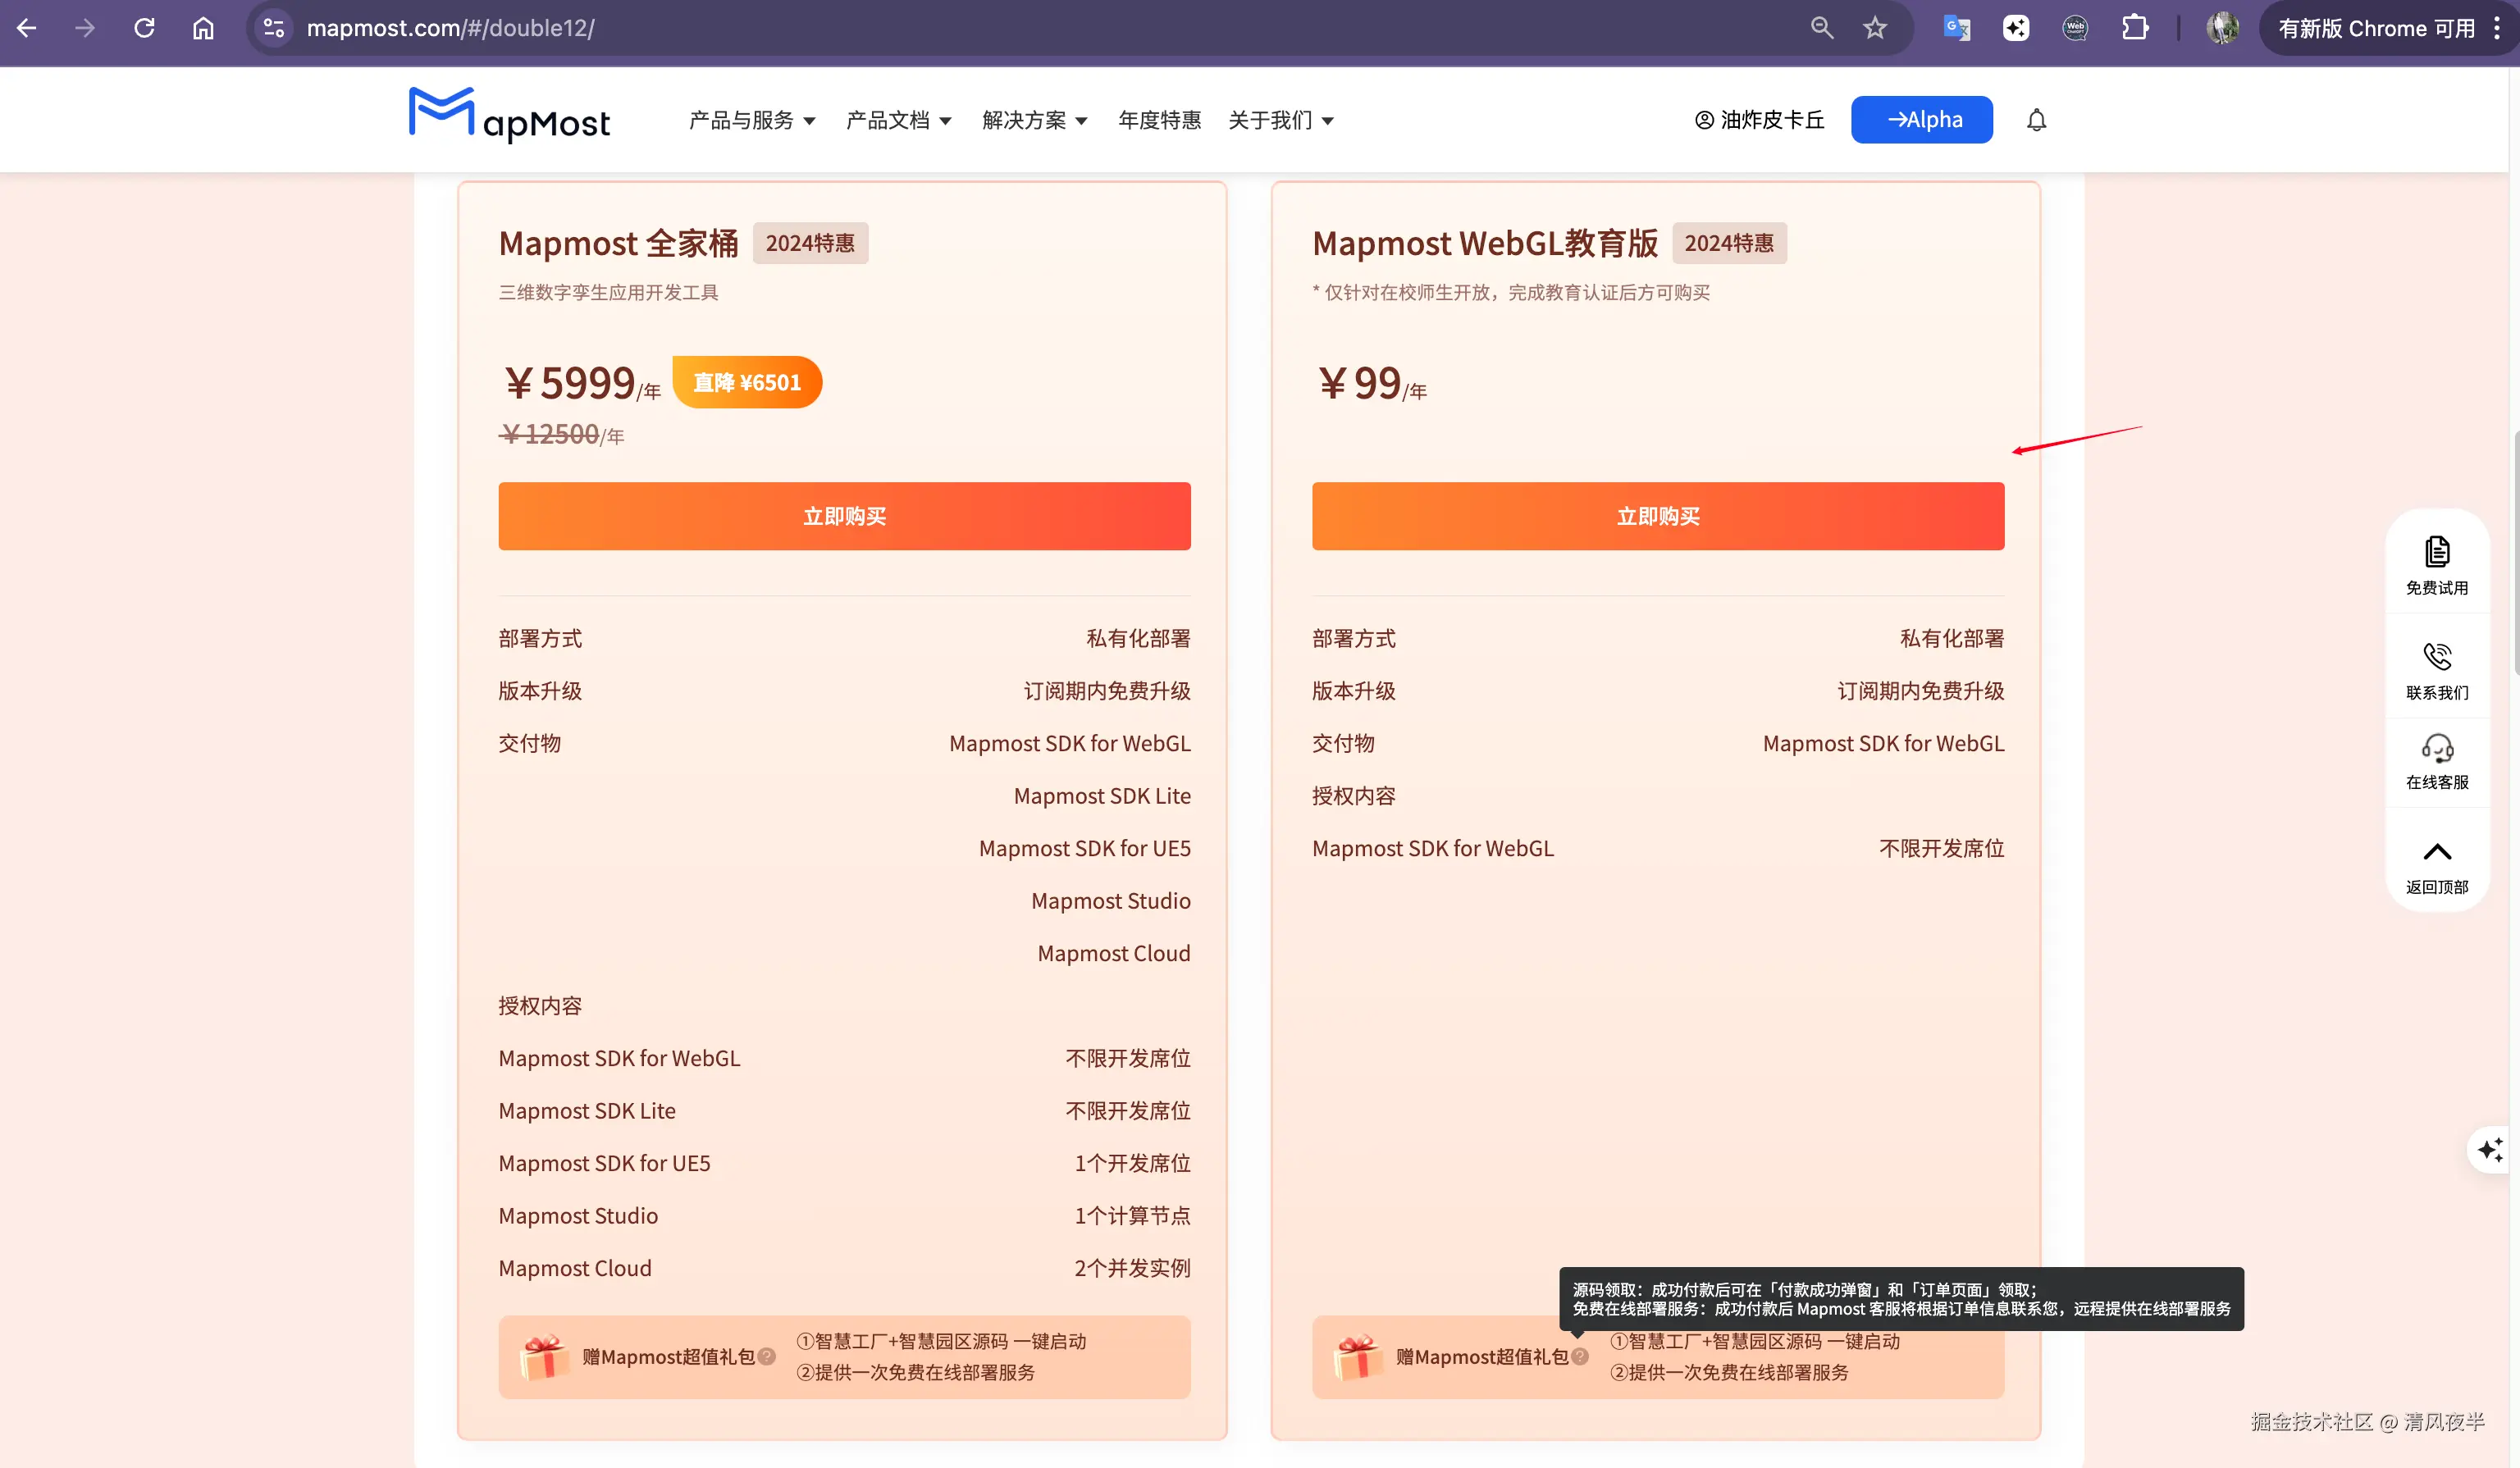Click the help icon beside 全家桶 gift pack
Image resolution: width=2520 pixels, height=1468 pixels.
[767, 1356]
